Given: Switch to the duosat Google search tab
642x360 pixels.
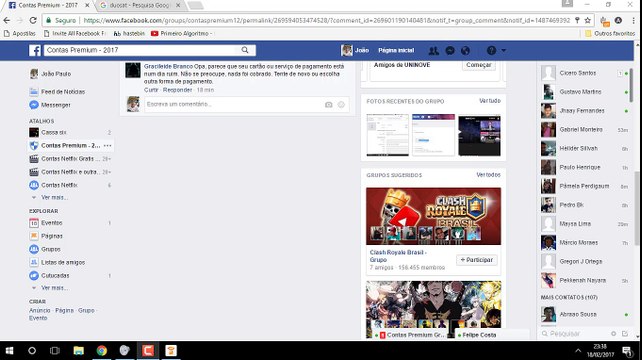Looking at the screenshot, I should point(140,5).
